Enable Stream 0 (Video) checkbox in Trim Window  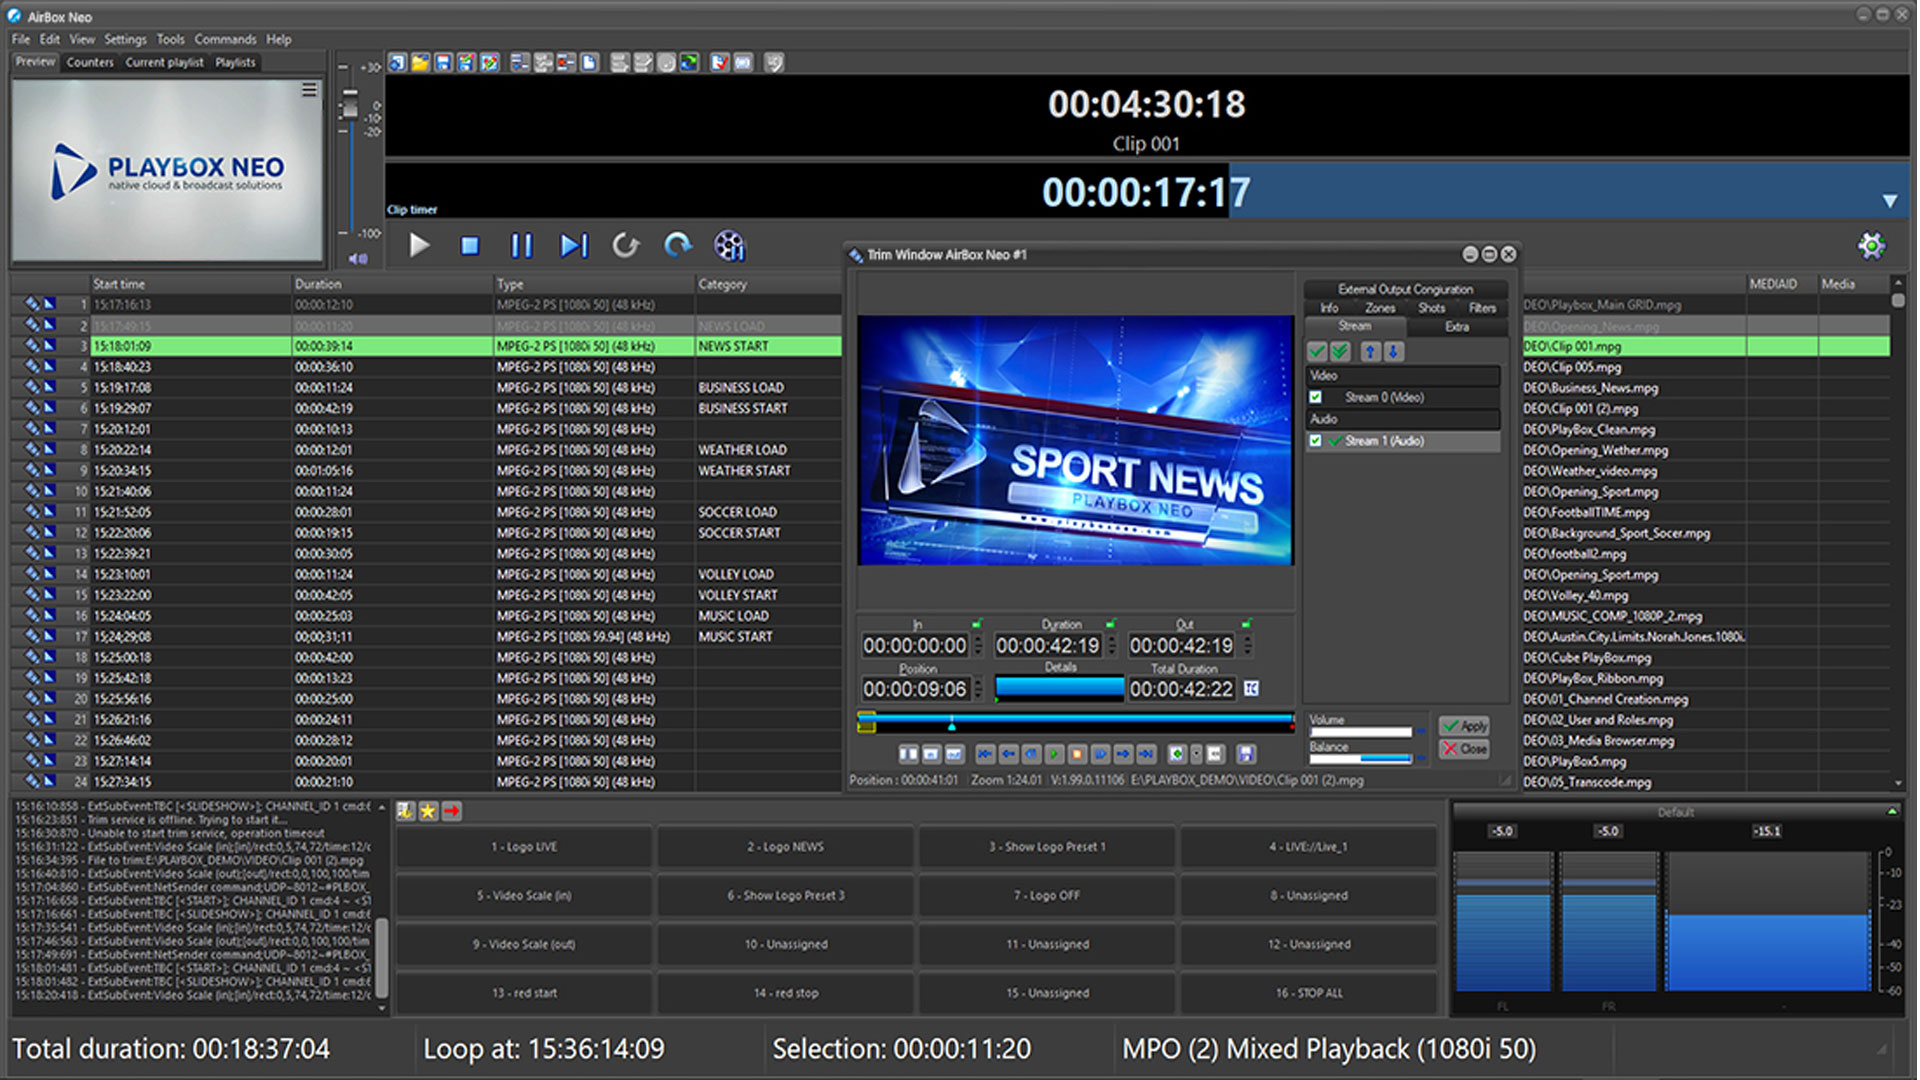[x=1317, y=397]
